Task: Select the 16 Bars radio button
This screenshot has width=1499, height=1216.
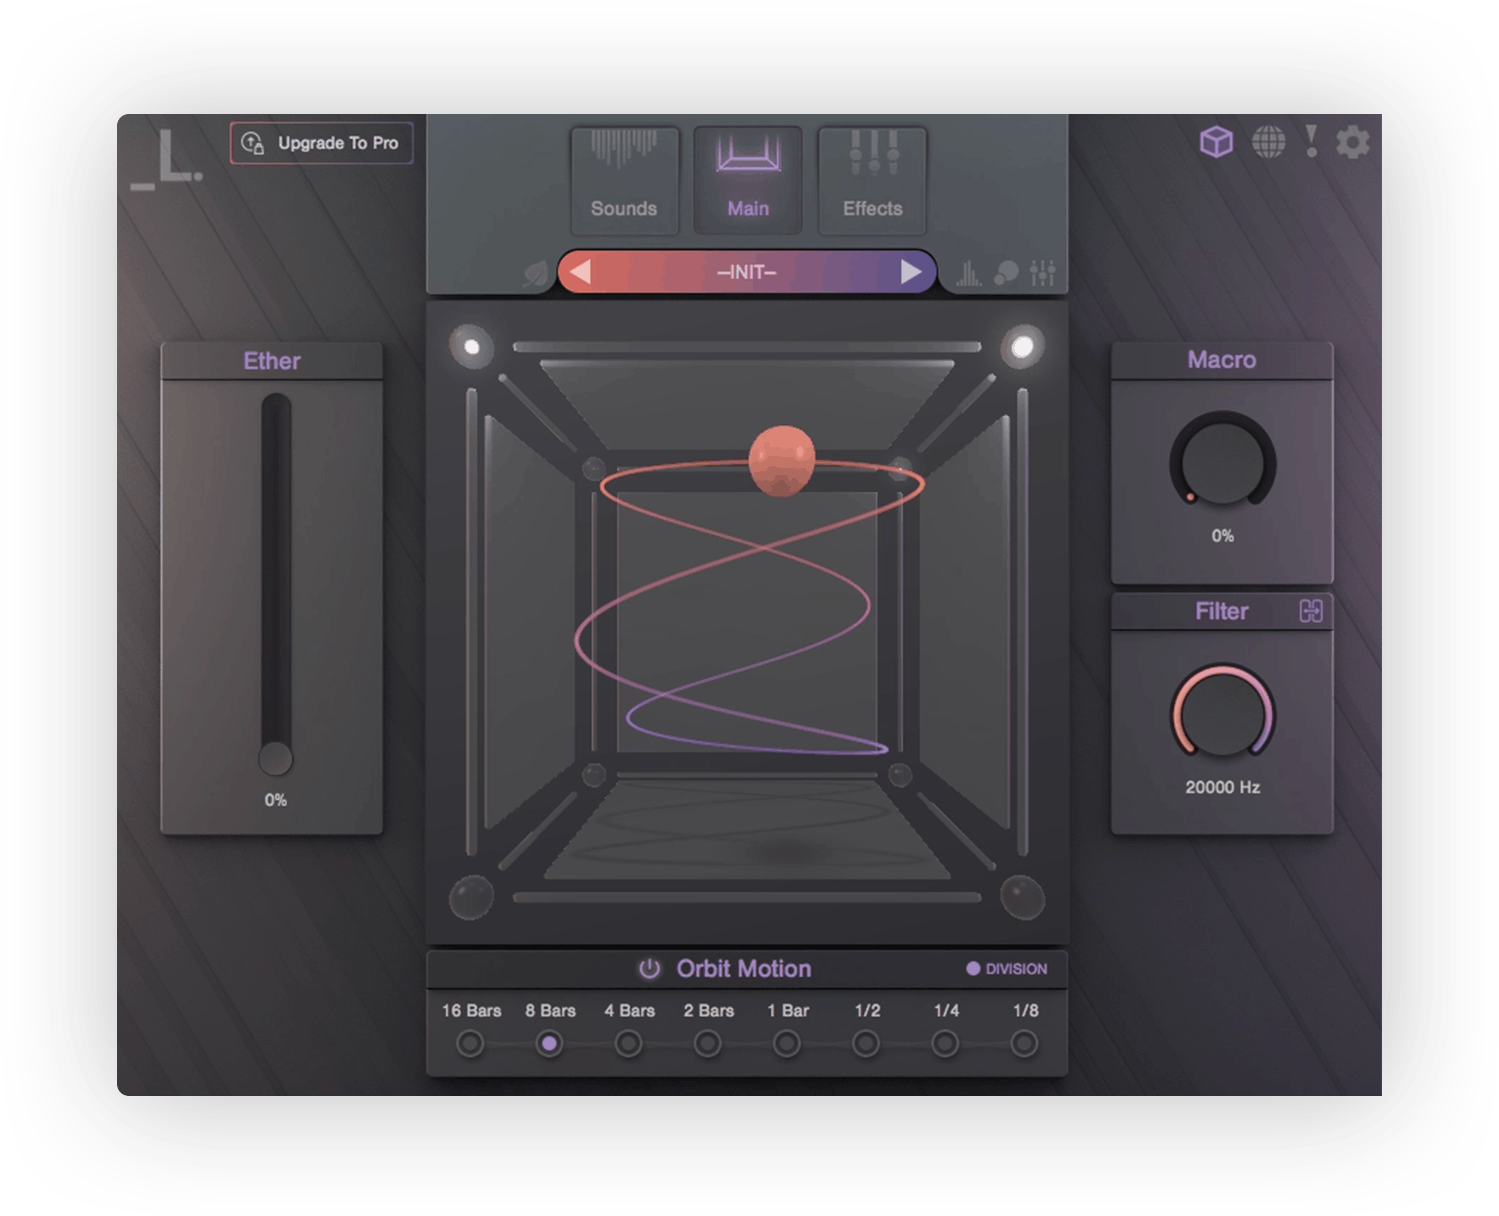Action: coord(470,1044)
